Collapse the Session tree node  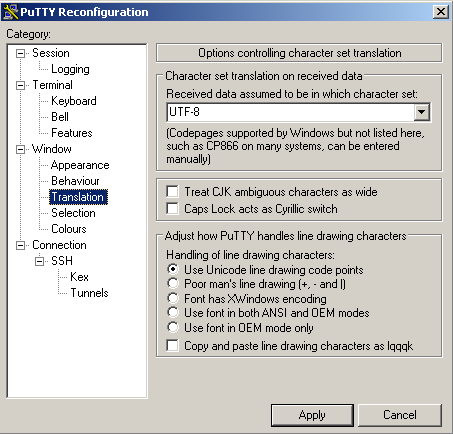tap(21, 53)
